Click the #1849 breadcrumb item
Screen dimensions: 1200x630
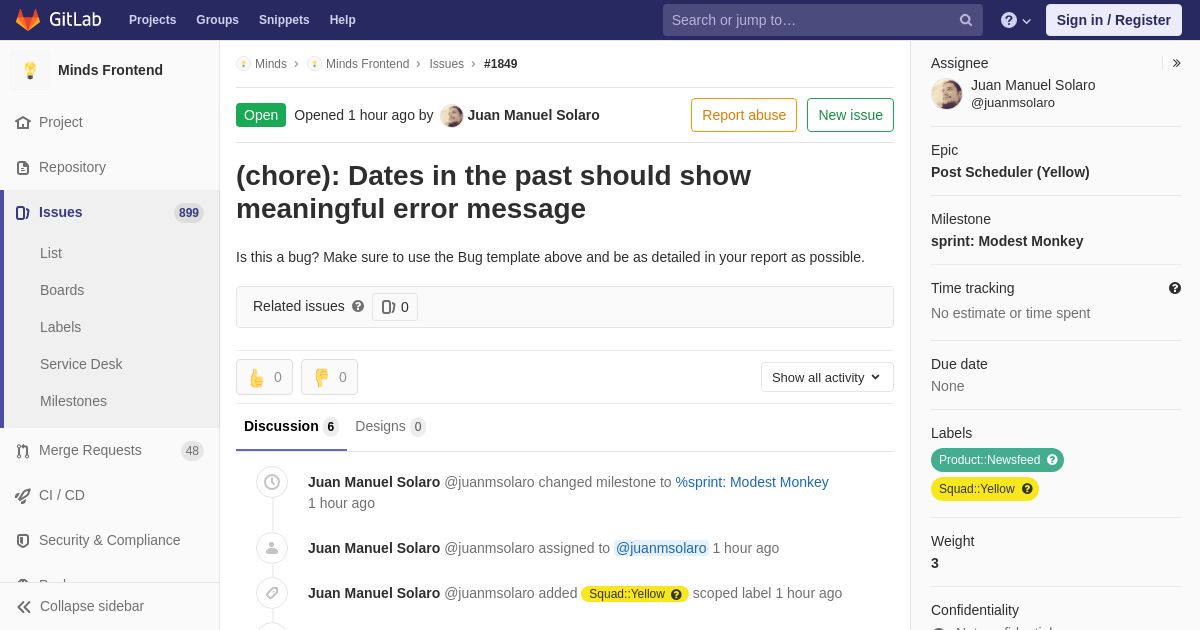pyautogui.click(x=501, y=64)
